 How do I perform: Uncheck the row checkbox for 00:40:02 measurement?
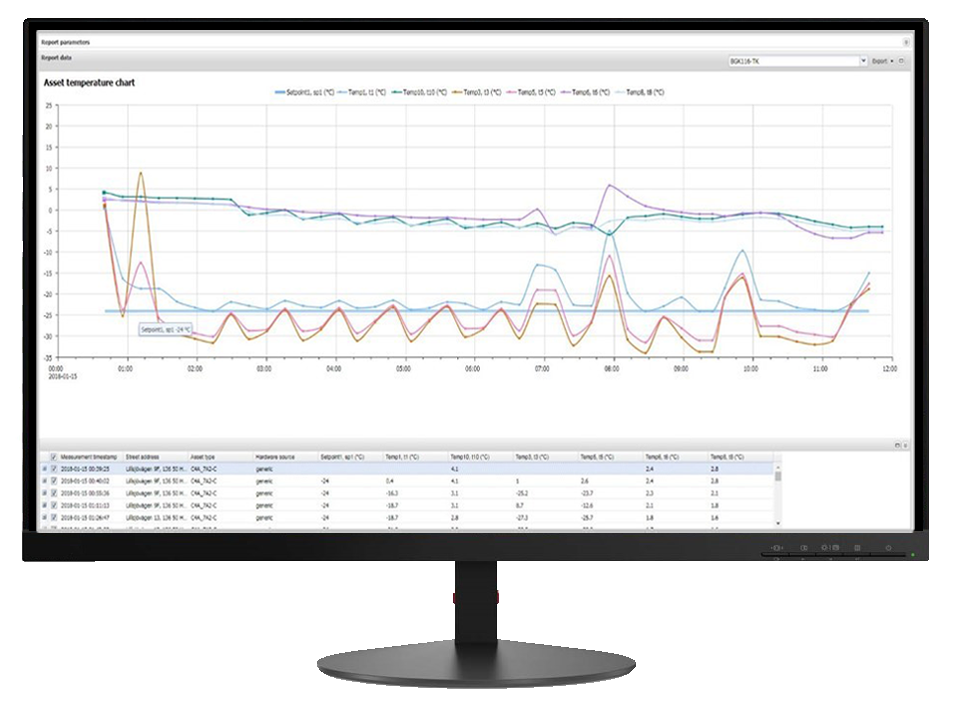pyautogui.click(x=54, y=481)
